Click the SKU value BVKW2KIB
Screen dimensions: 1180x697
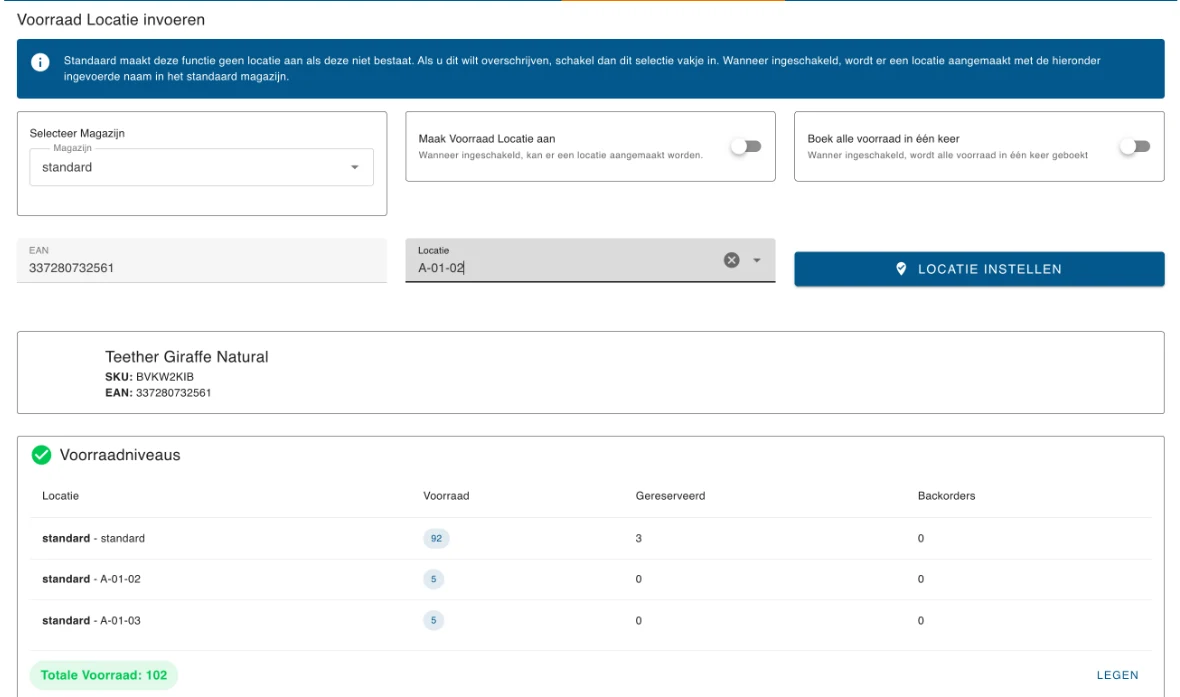pos(165,376)
